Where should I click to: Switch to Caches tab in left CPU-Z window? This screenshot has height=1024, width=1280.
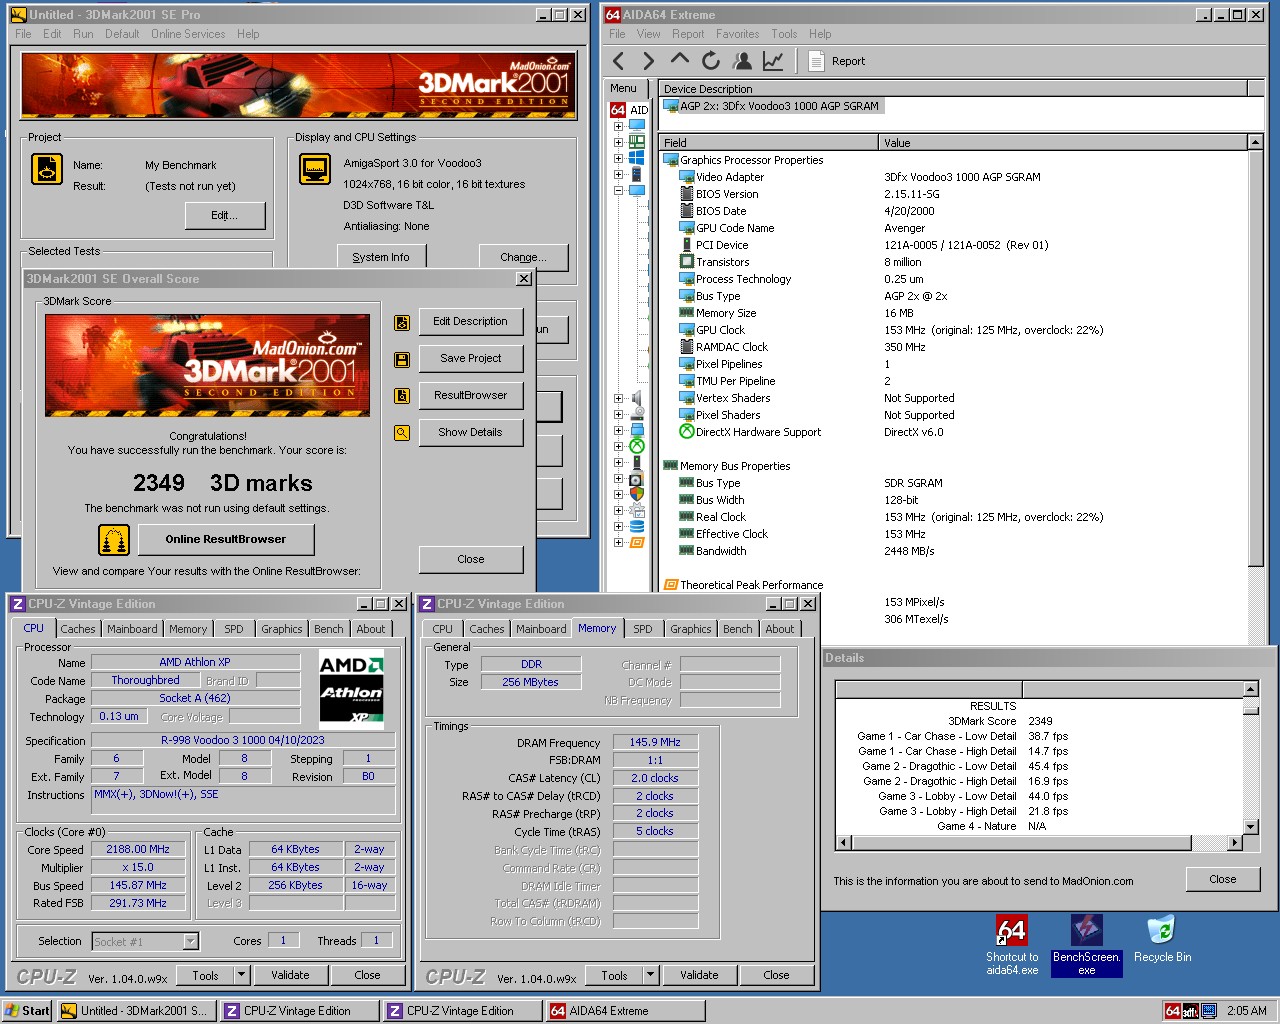(78, 629)
